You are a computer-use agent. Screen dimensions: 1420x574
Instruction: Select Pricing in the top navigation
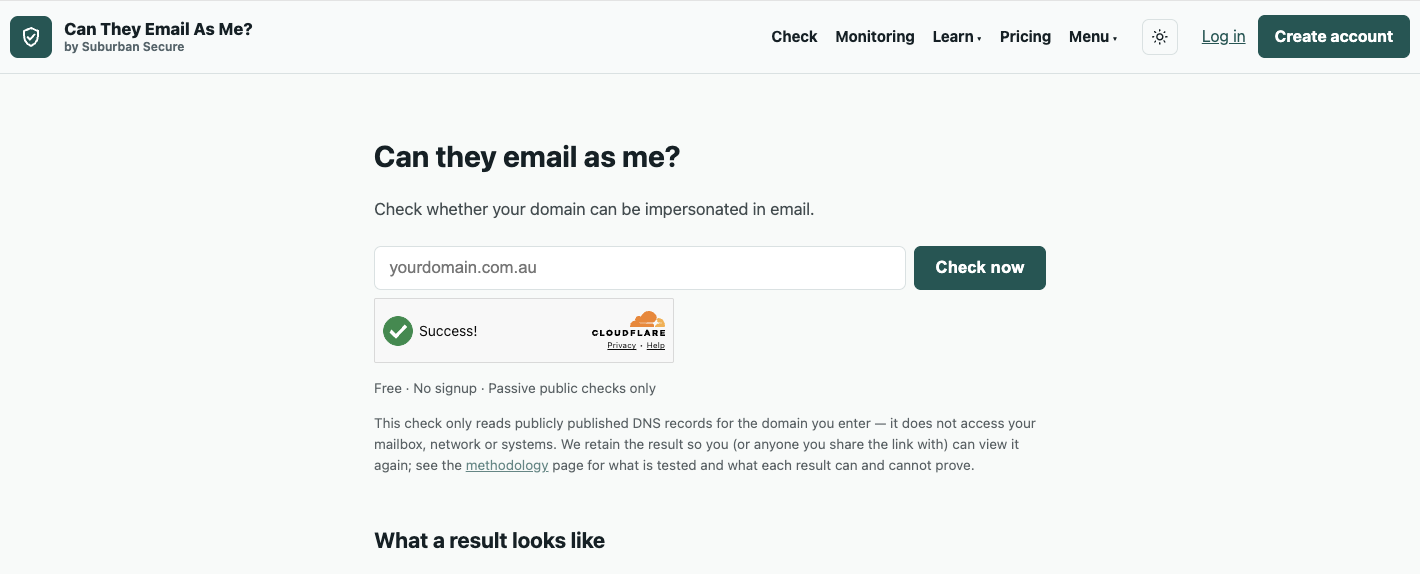point(1025,37)
